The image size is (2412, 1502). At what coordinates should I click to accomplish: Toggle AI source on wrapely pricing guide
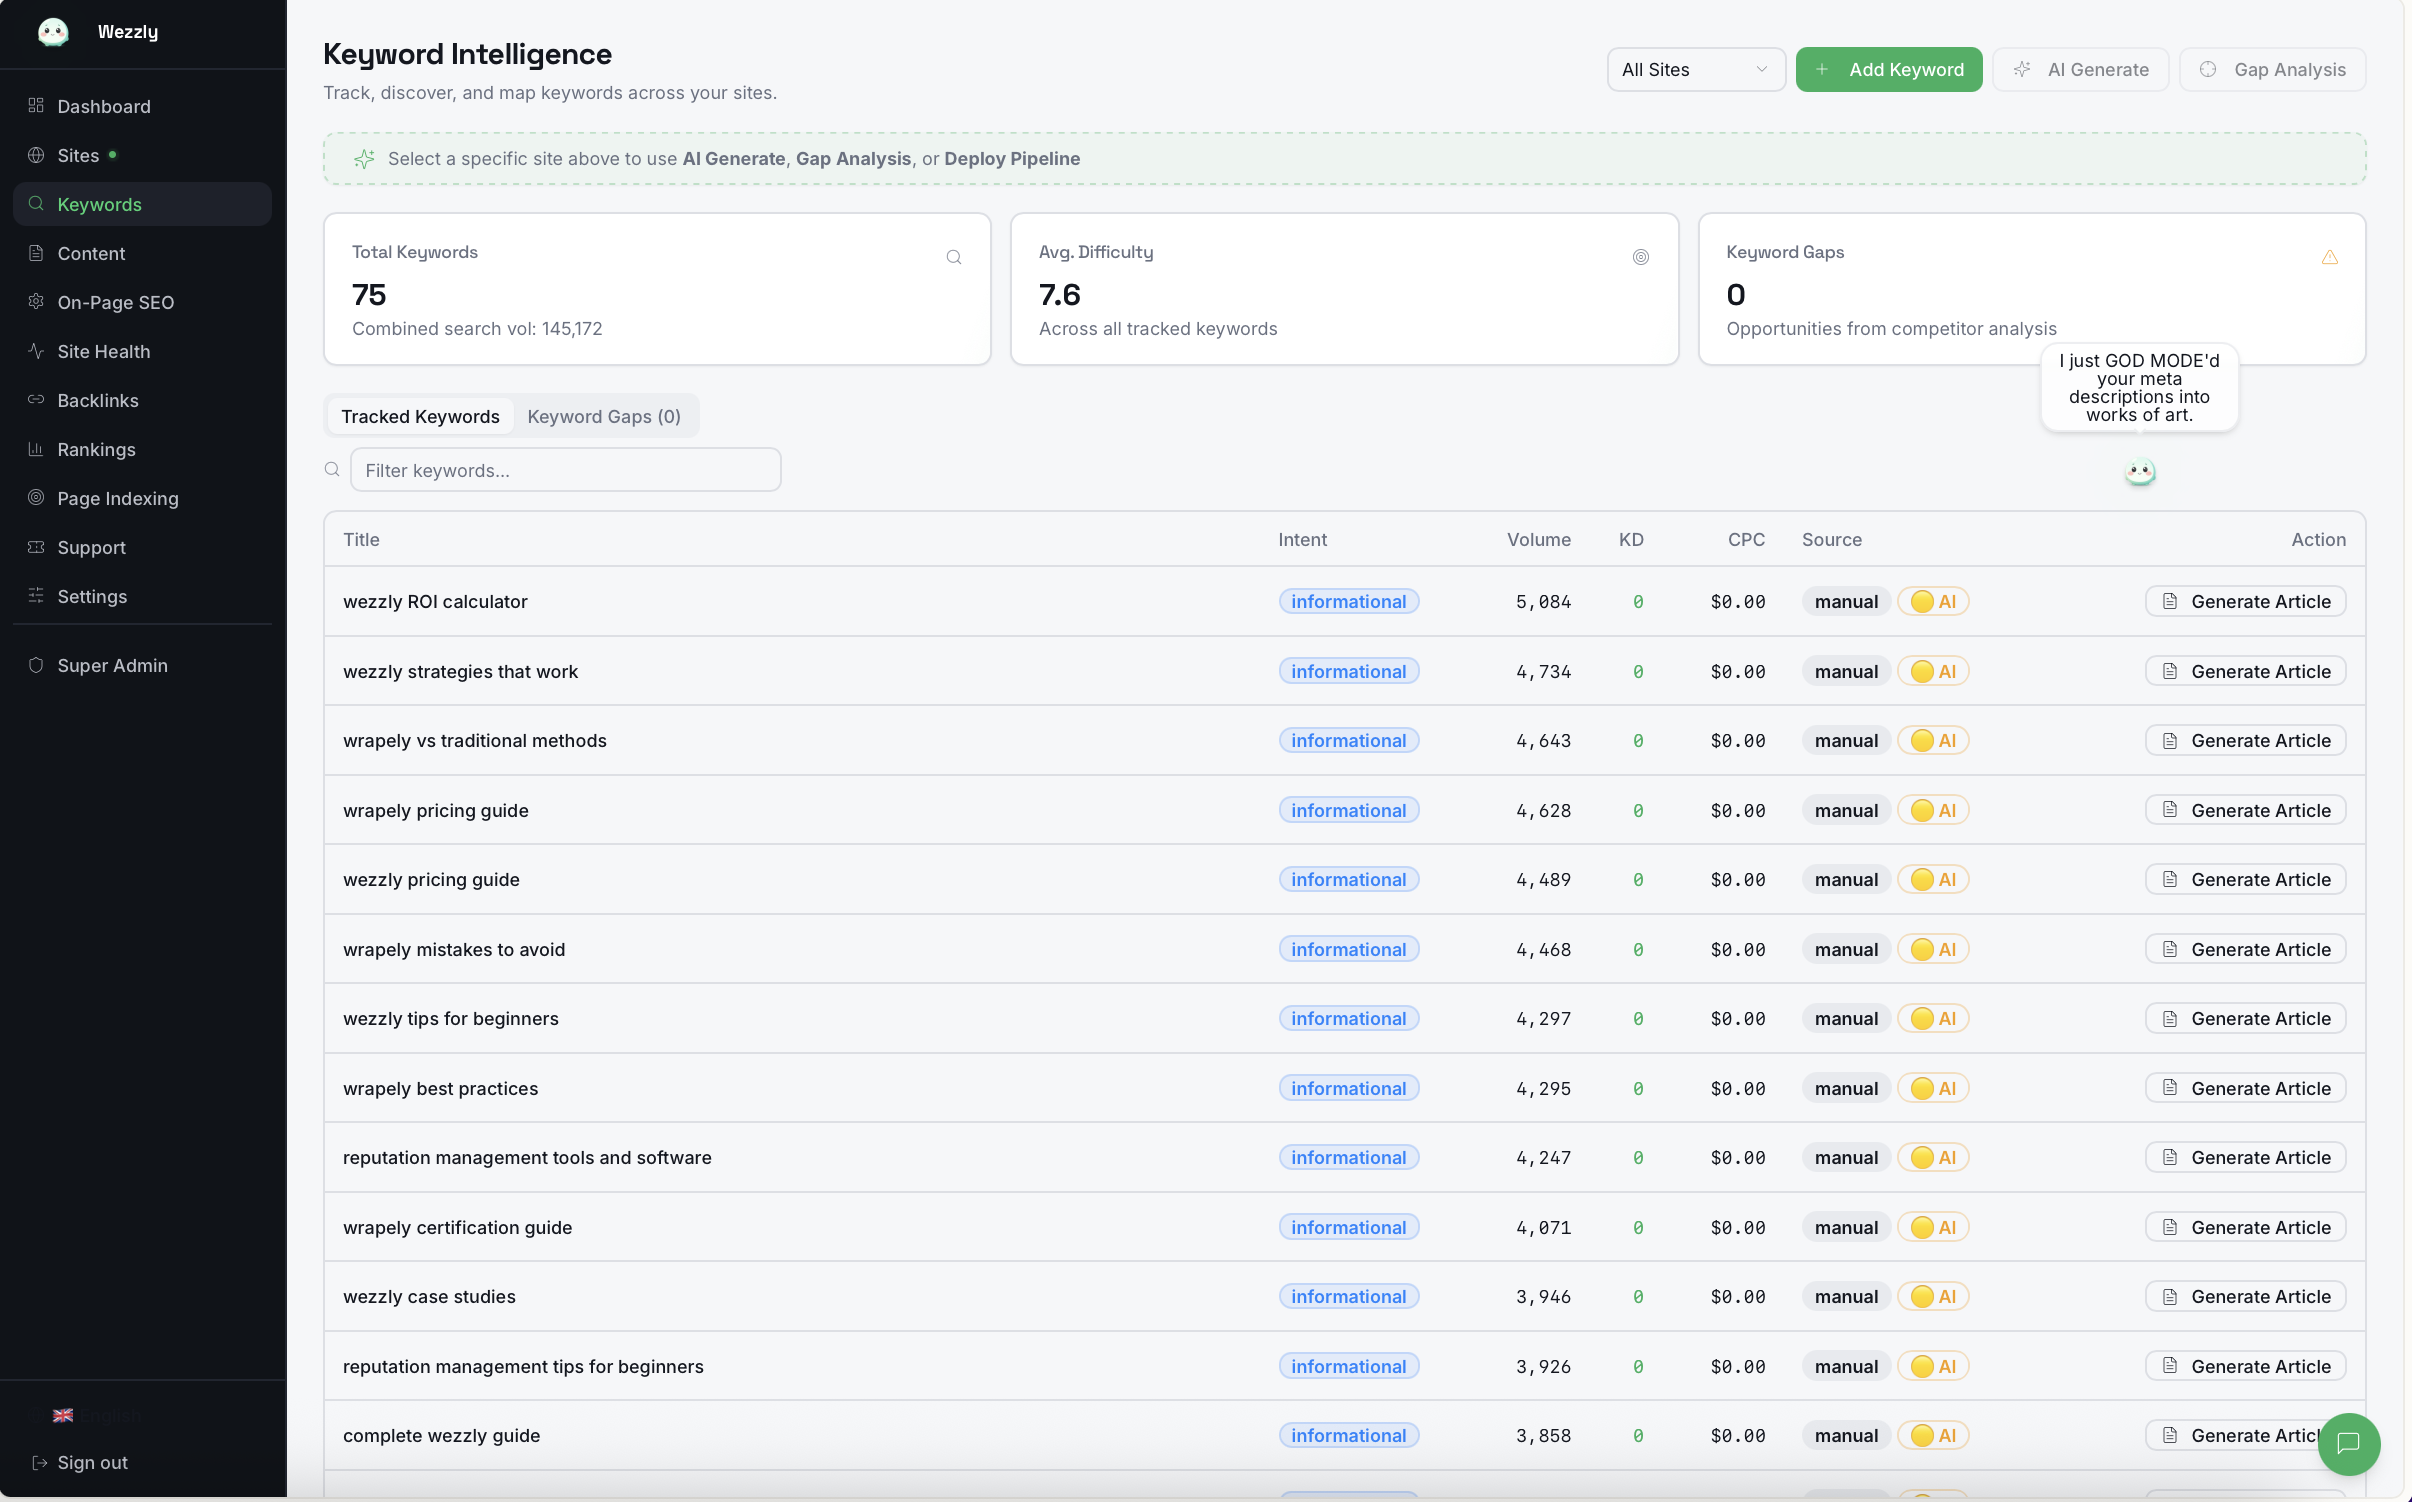1932,810
